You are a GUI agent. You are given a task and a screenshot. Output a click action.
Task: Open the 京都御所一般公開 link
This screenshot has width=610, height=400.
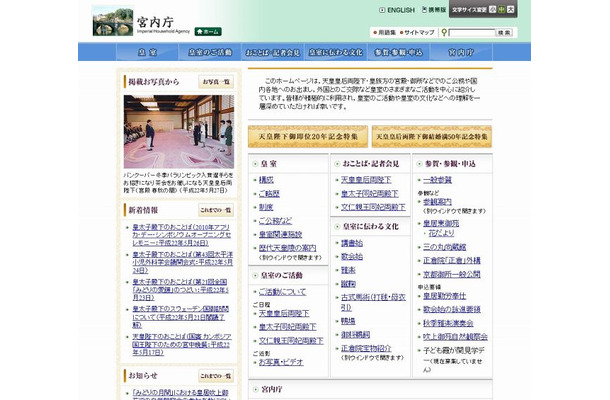tap(452, 275)
